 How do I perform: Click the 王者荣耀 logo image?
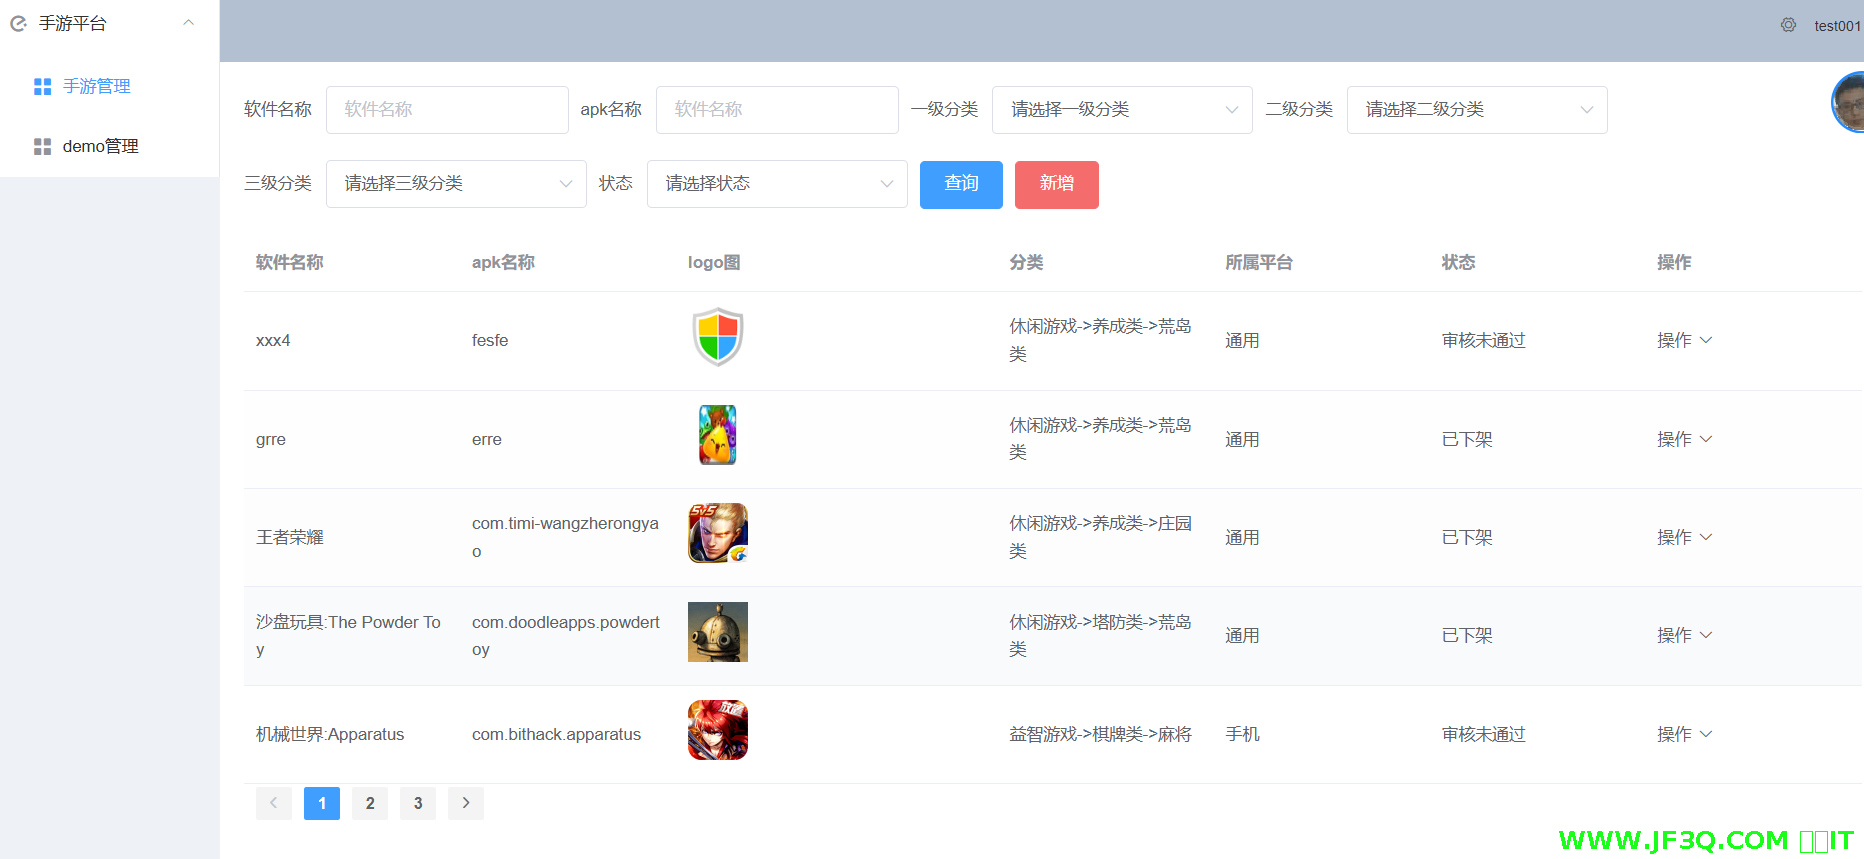(717, 533)
